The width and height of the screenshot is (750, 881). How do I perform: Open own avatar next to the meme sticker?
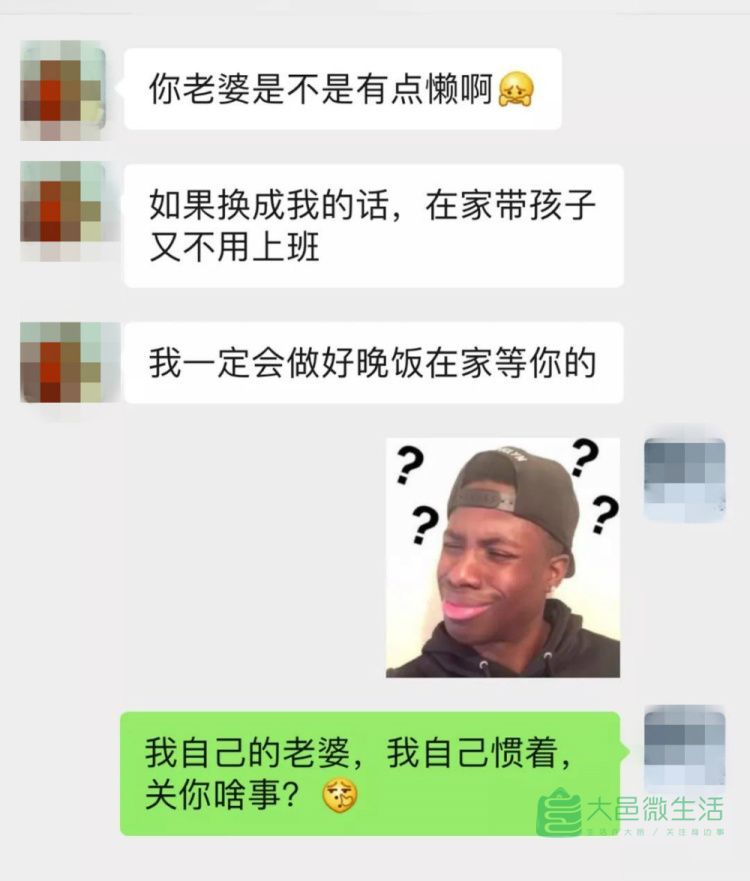coord(684,480)
